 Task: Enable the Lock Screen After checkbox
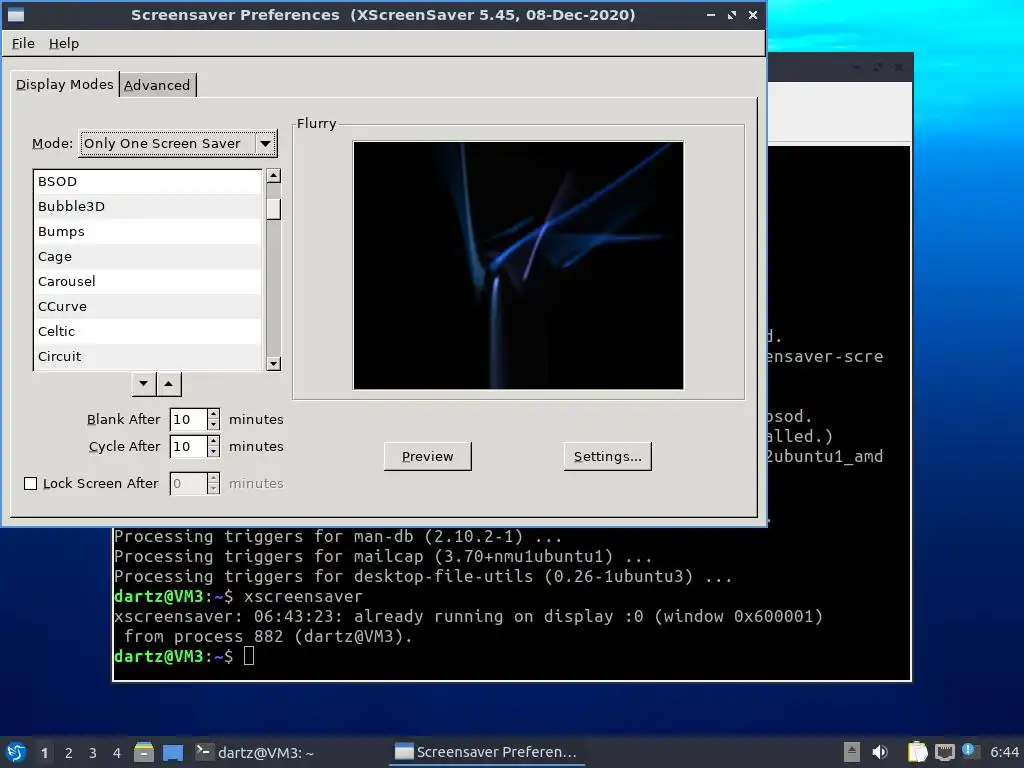click(x=30, y=483)
